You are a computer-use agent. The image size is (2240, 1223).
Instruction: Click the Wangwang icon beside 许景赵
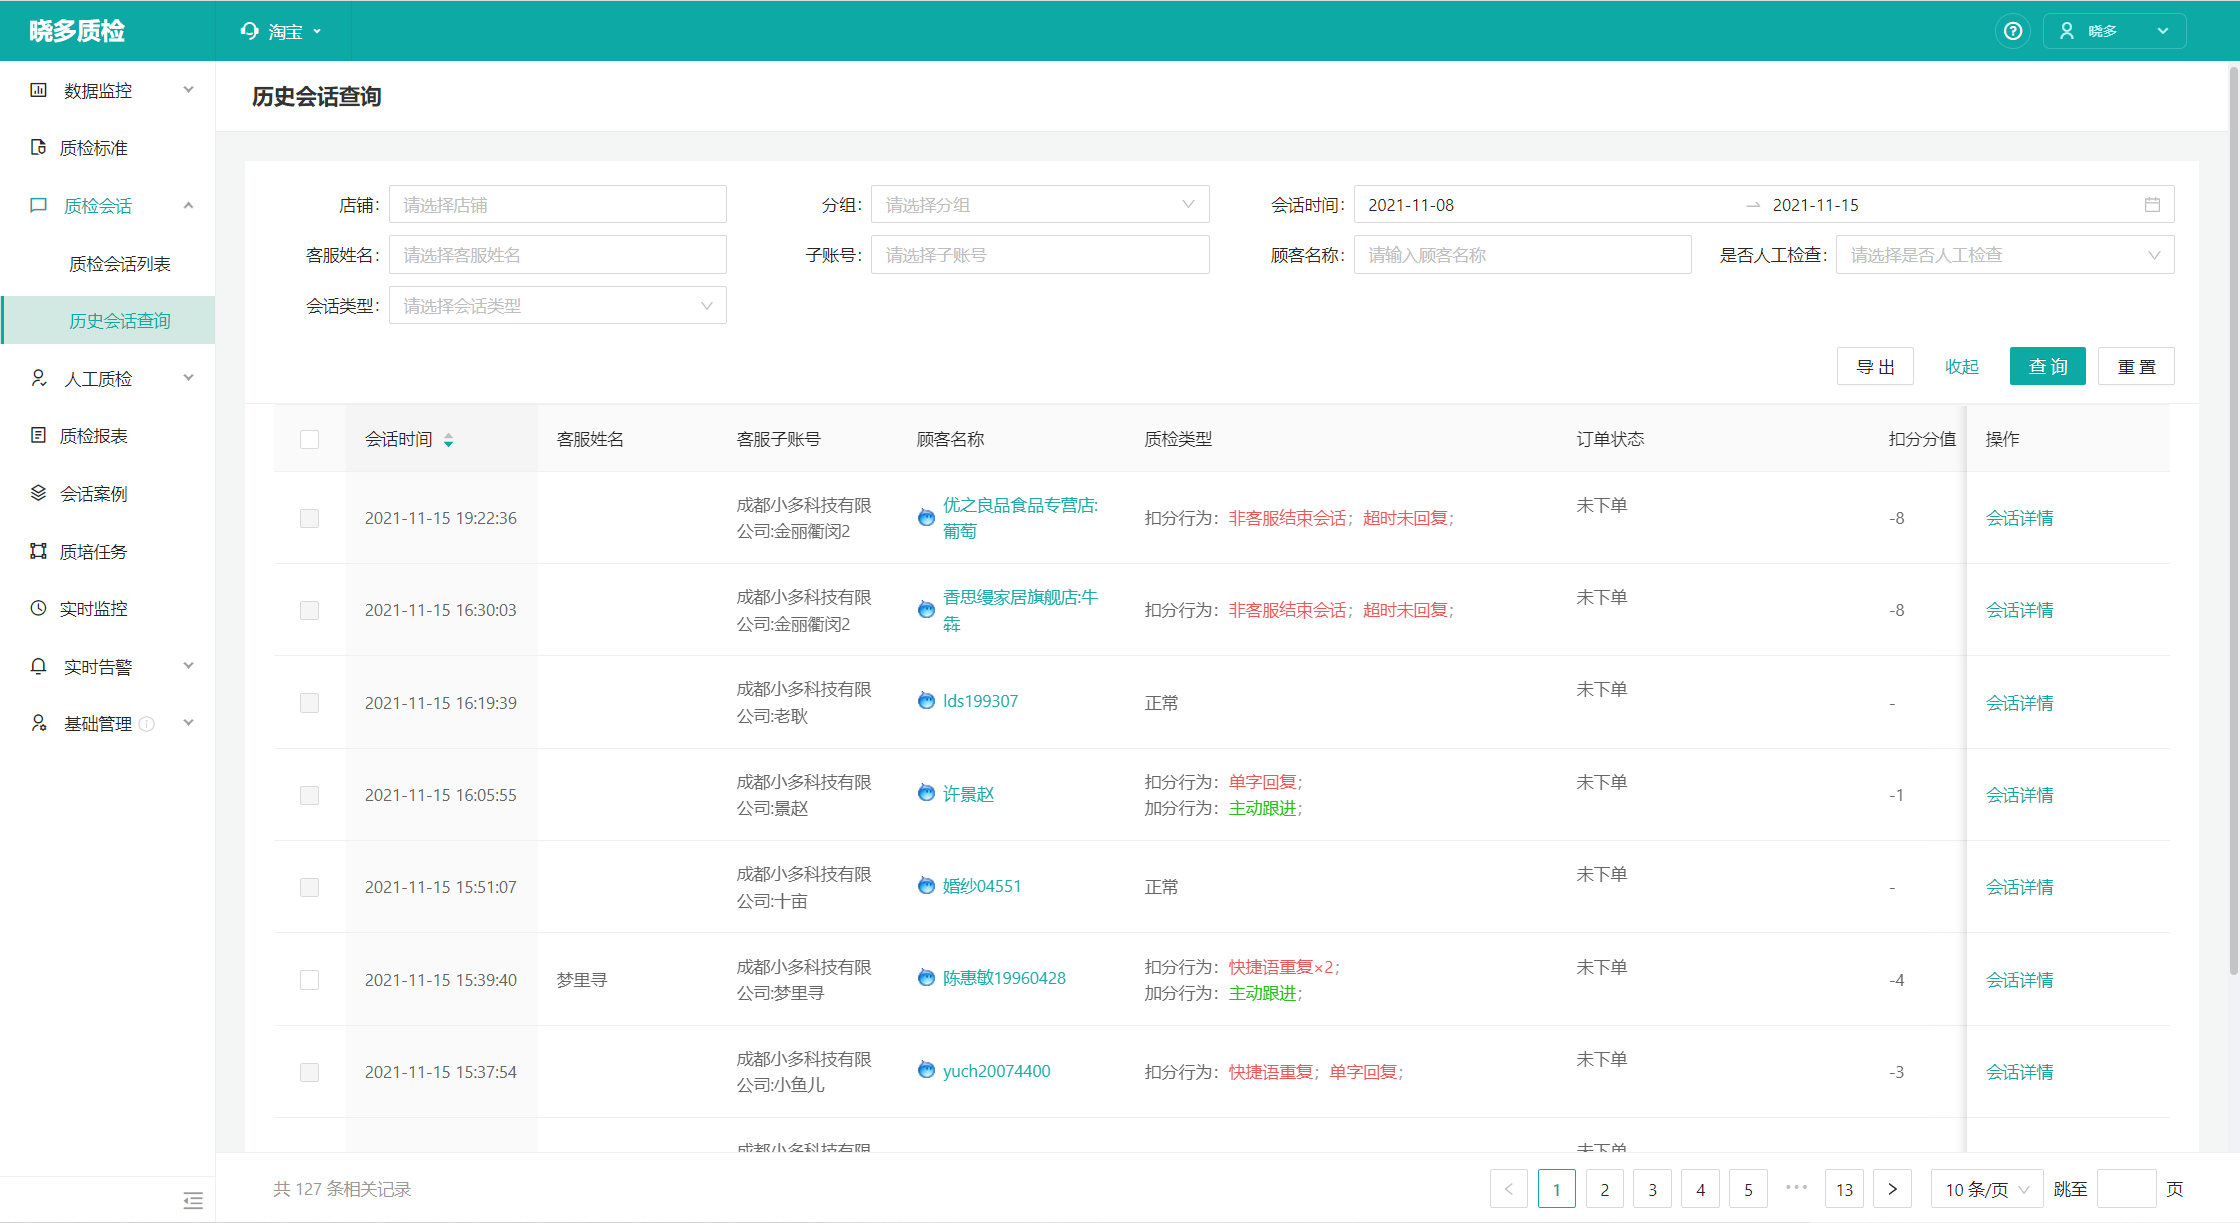coord(926,793)
